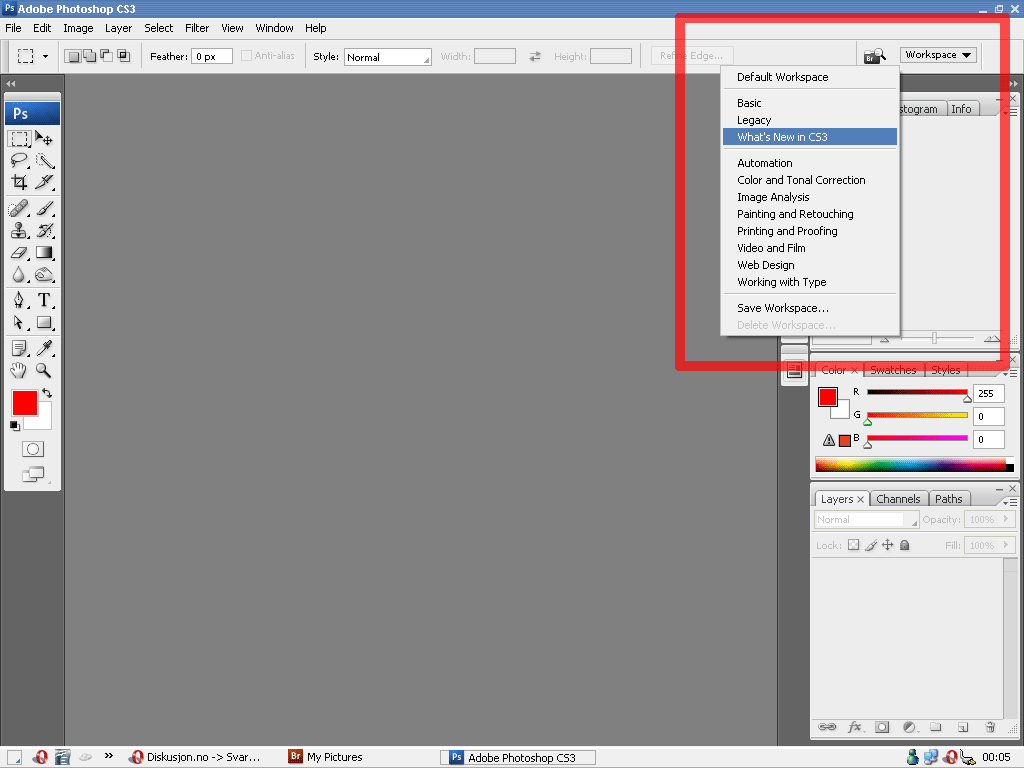Switch to the Paths tab
The image size is (1024, 768).
(948, 499)
